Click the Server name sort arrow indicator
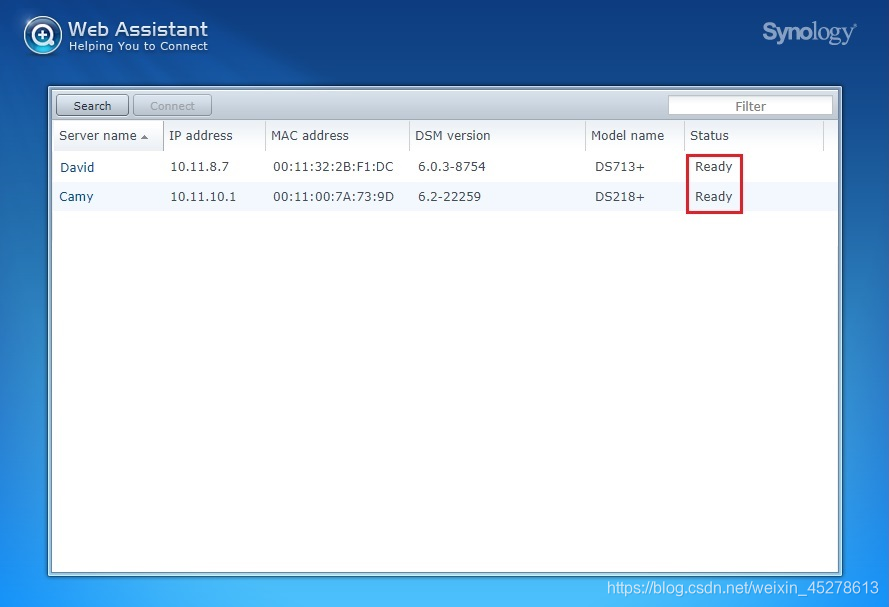The width and height of the screenshot is (889, 607). [145, 137]
